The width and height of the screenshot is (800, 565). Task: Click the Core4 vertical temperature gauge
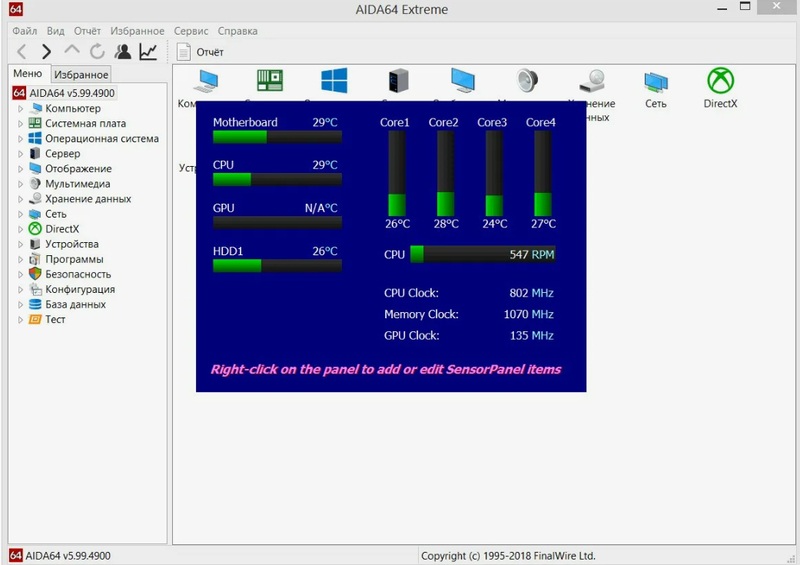[x=542, y=174]
